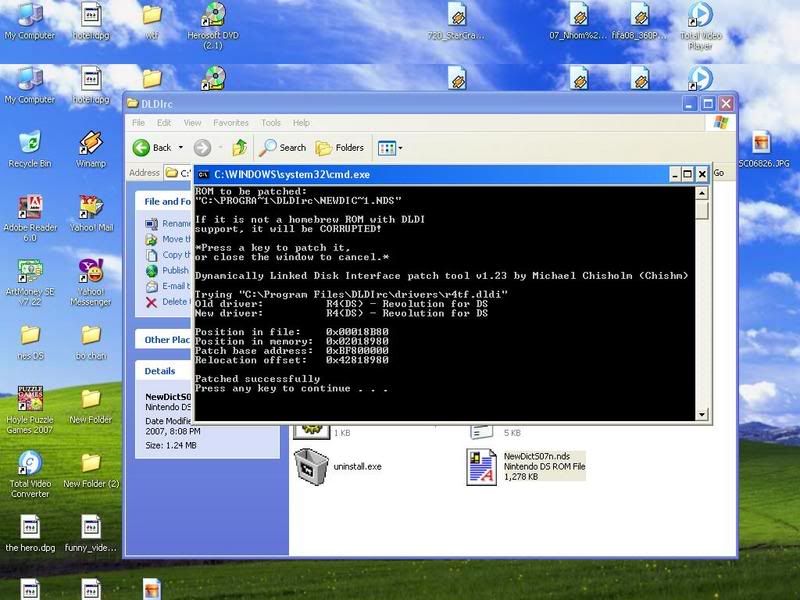
Task: Open the Yahoo! Mail desktop shortcut
Action: pos(91,213)
